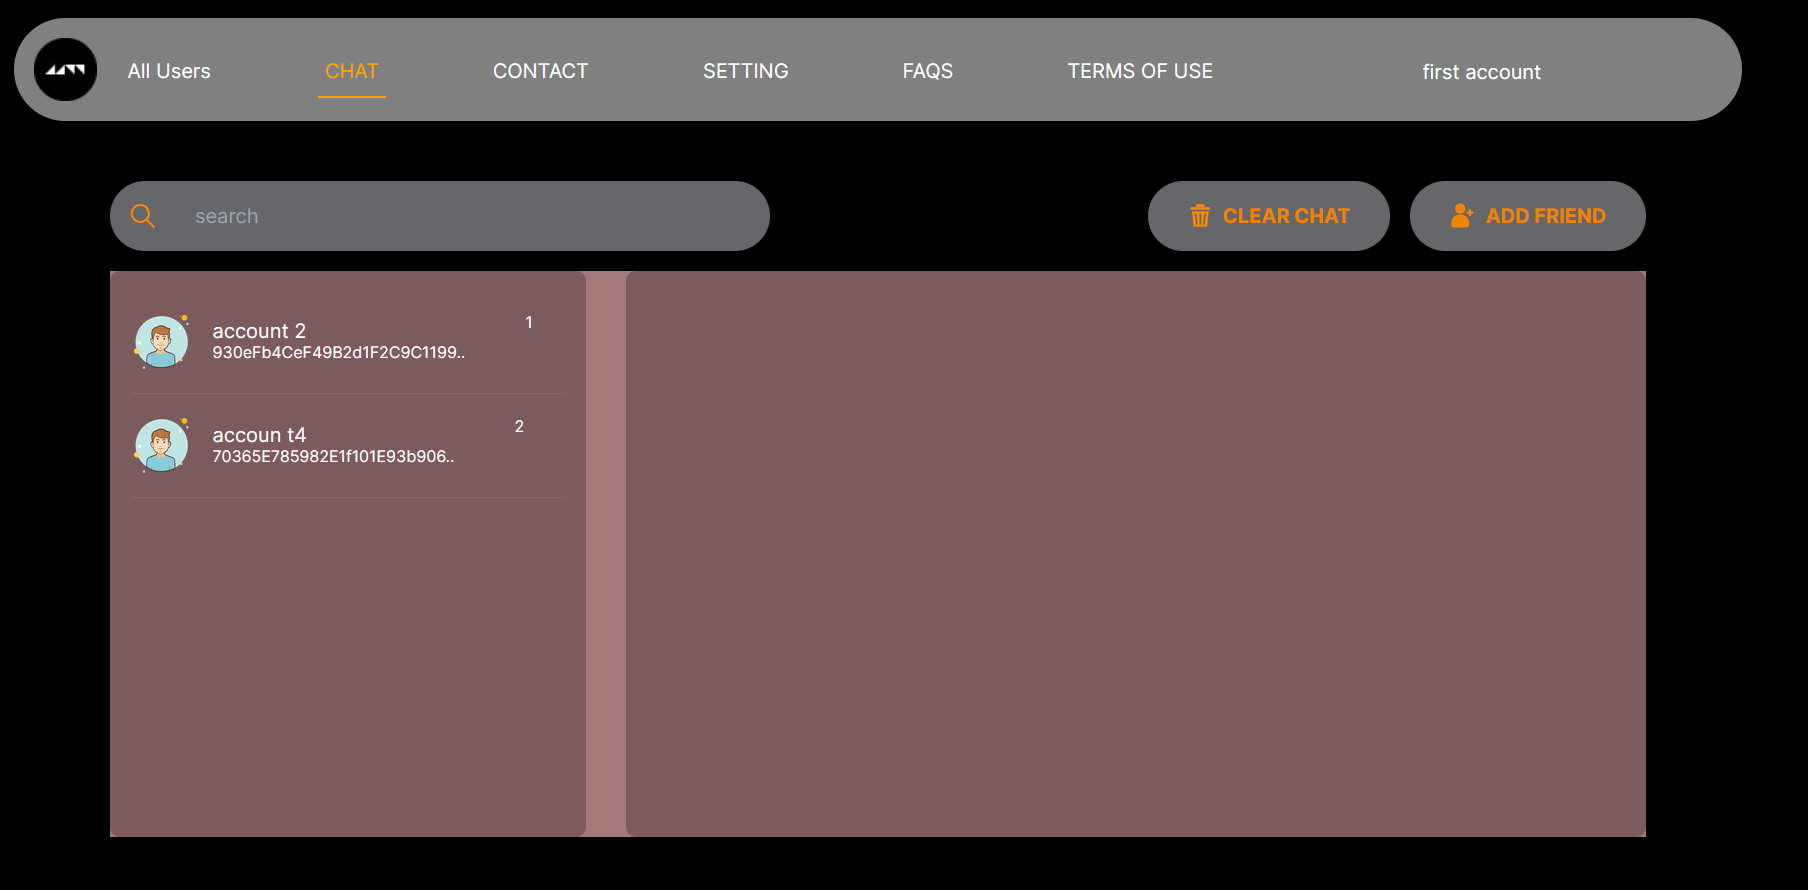Screen dimensions: 1808x890
Task: Open the All Users page
Action: point(169,71)
